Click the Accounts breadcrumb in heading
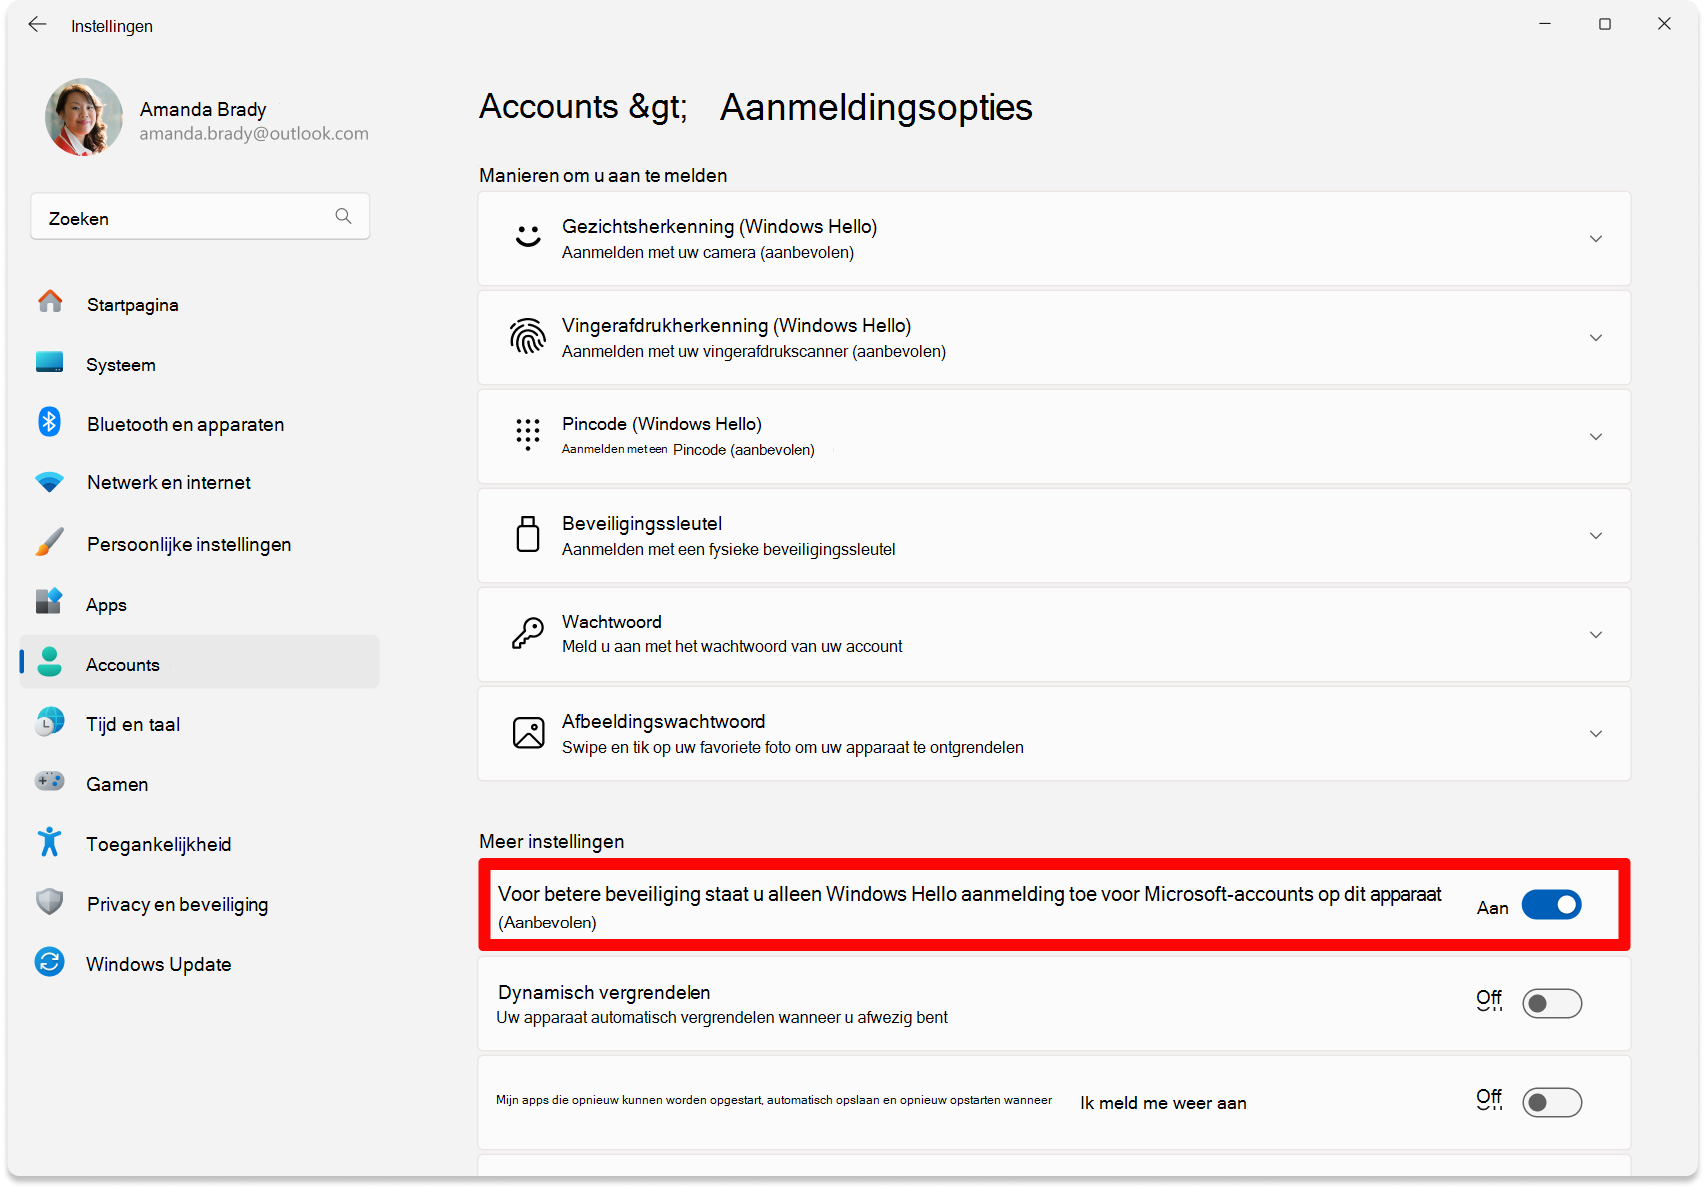The height and width of the screenshot is (1188, 1704). coord(549,107)
